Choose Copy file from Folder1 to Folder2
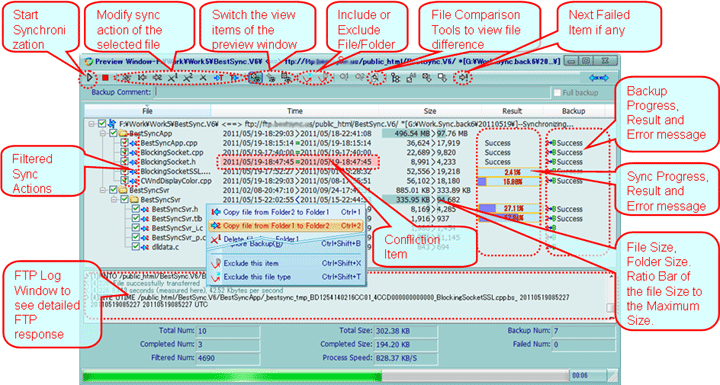 [x=286, y=226]
